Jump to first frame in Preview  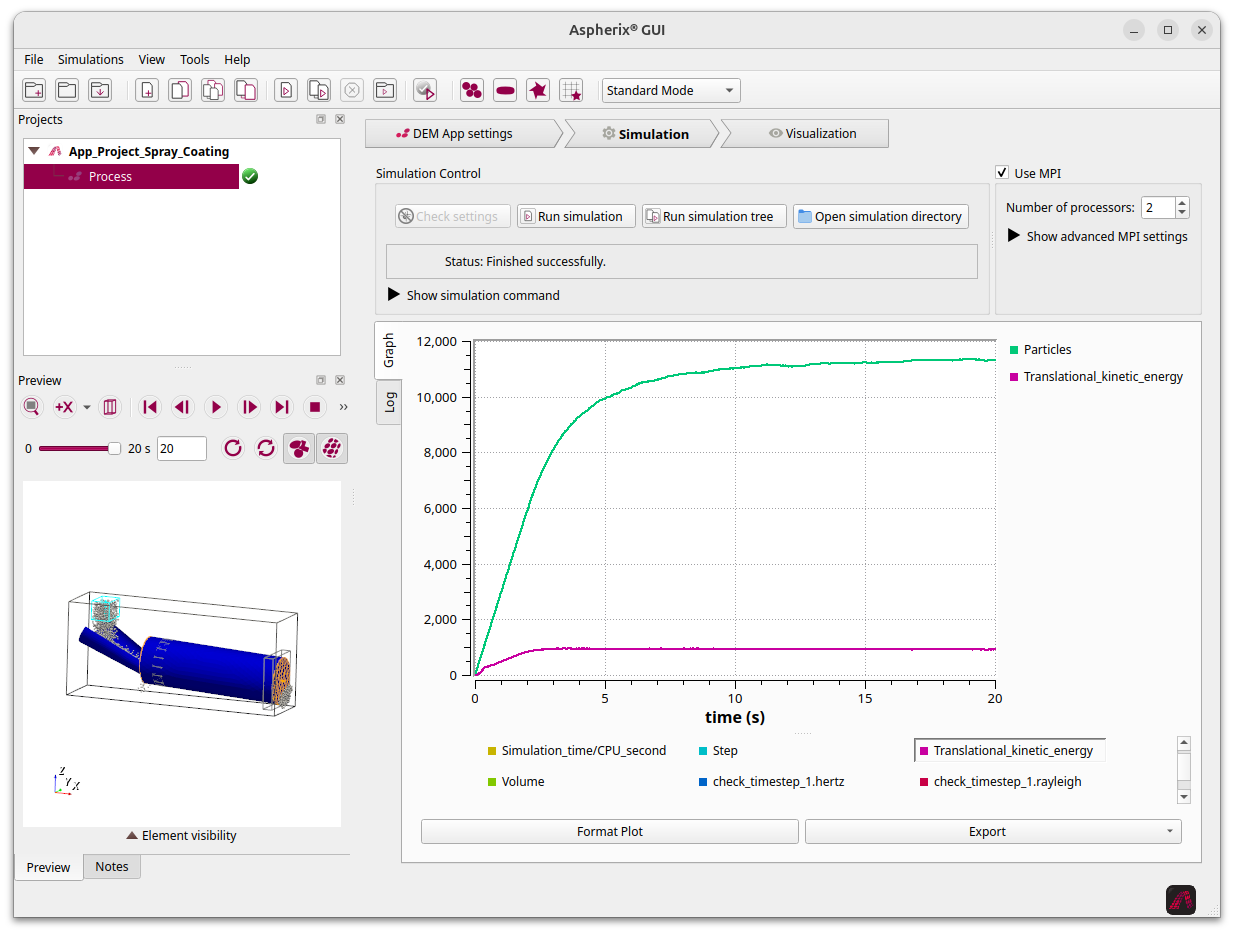150,407
